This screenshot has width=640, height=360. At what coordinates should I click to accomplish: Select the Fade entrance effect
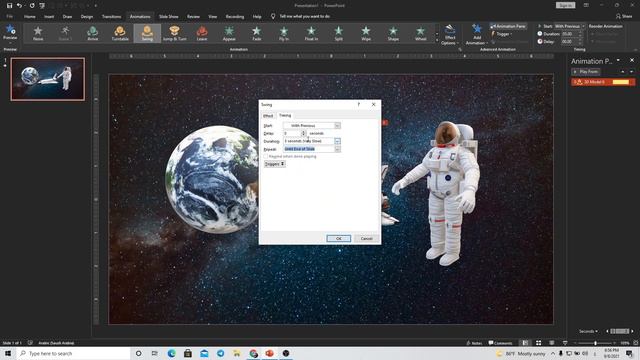(x=257, y=33)
